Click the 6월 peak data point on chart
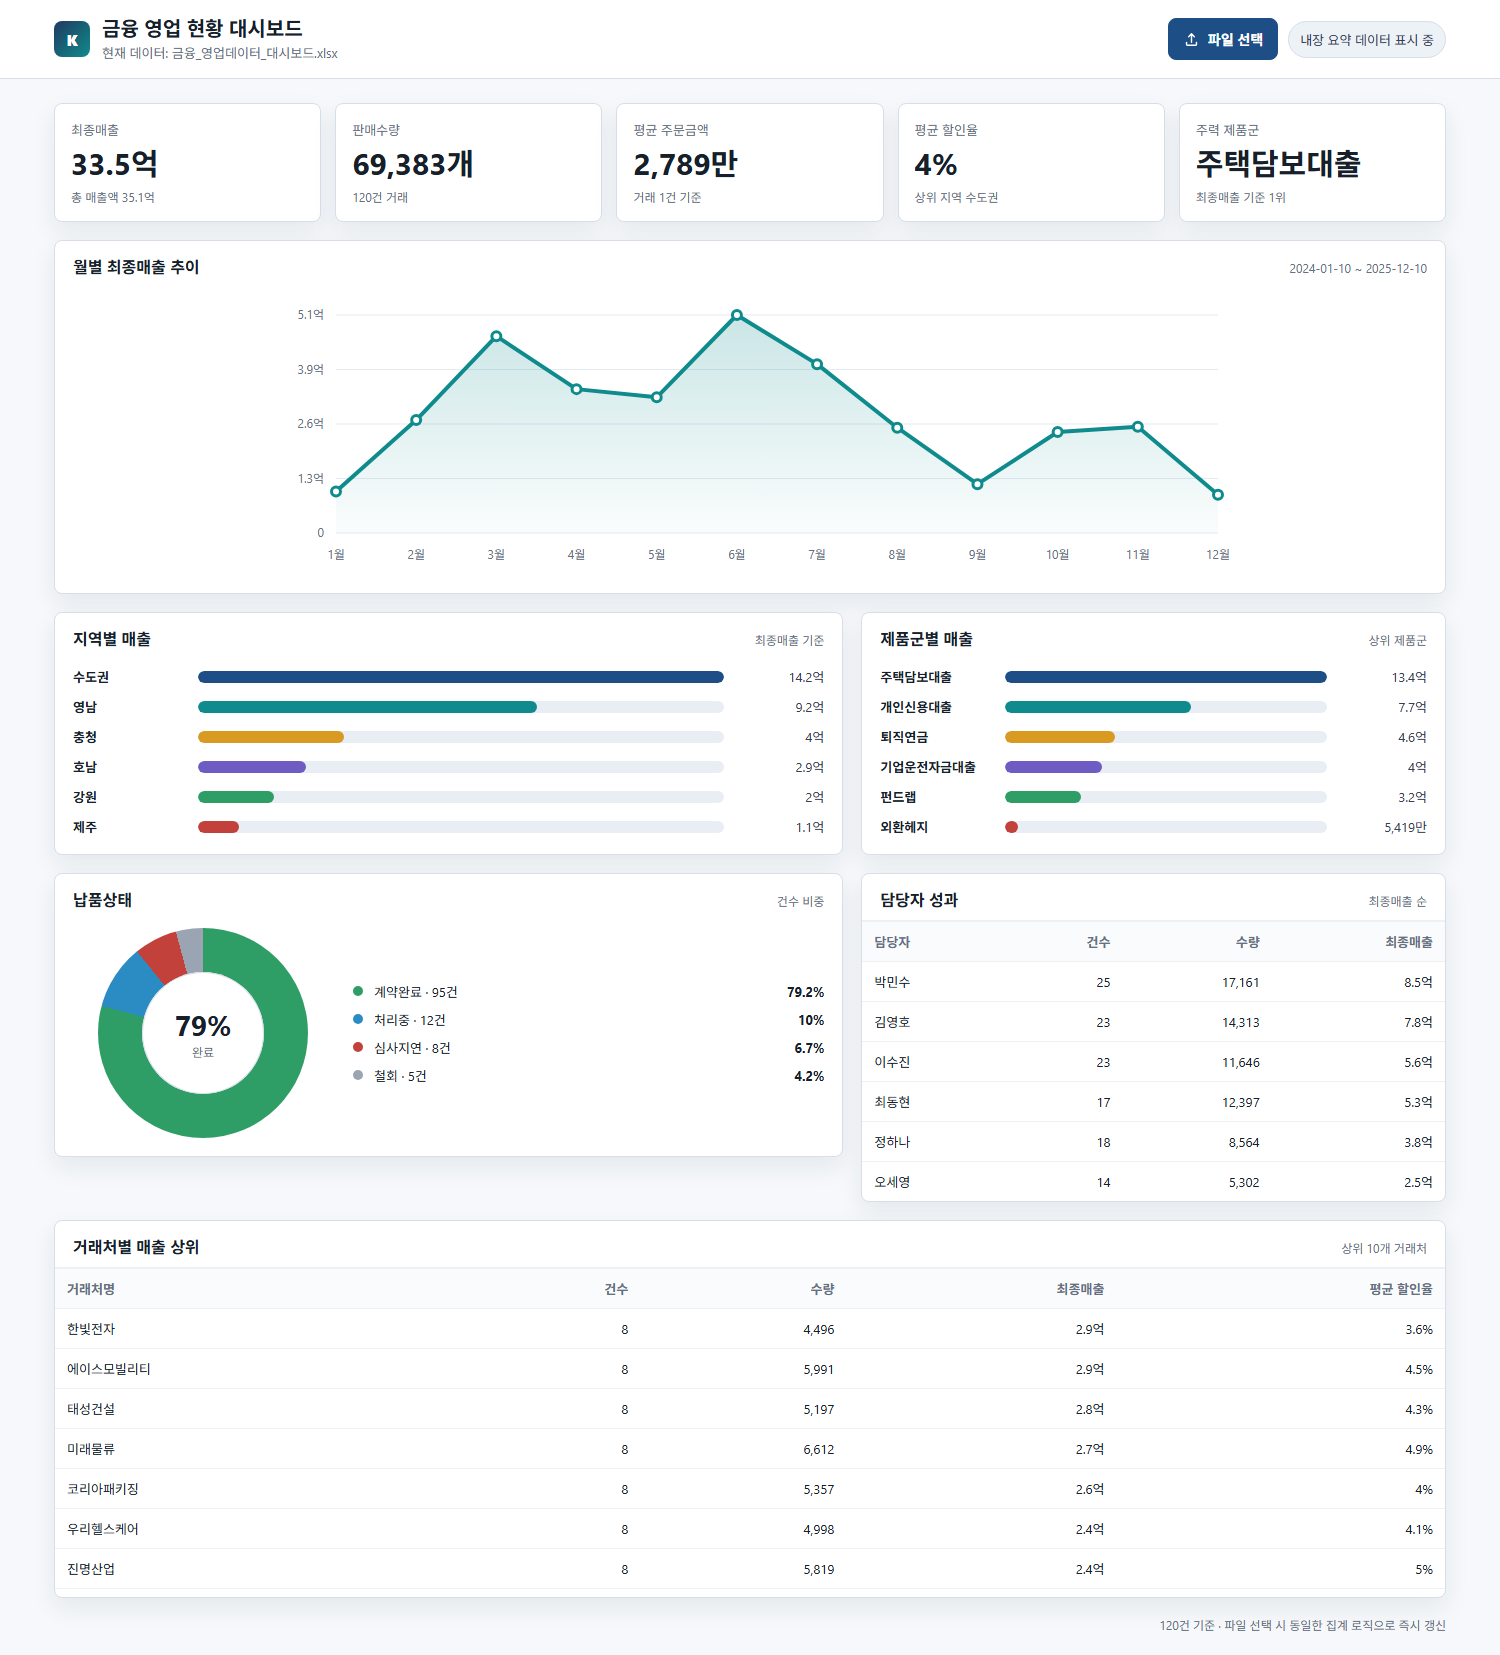Viewport: 1500px width, 1655px height. coord(737,315)
